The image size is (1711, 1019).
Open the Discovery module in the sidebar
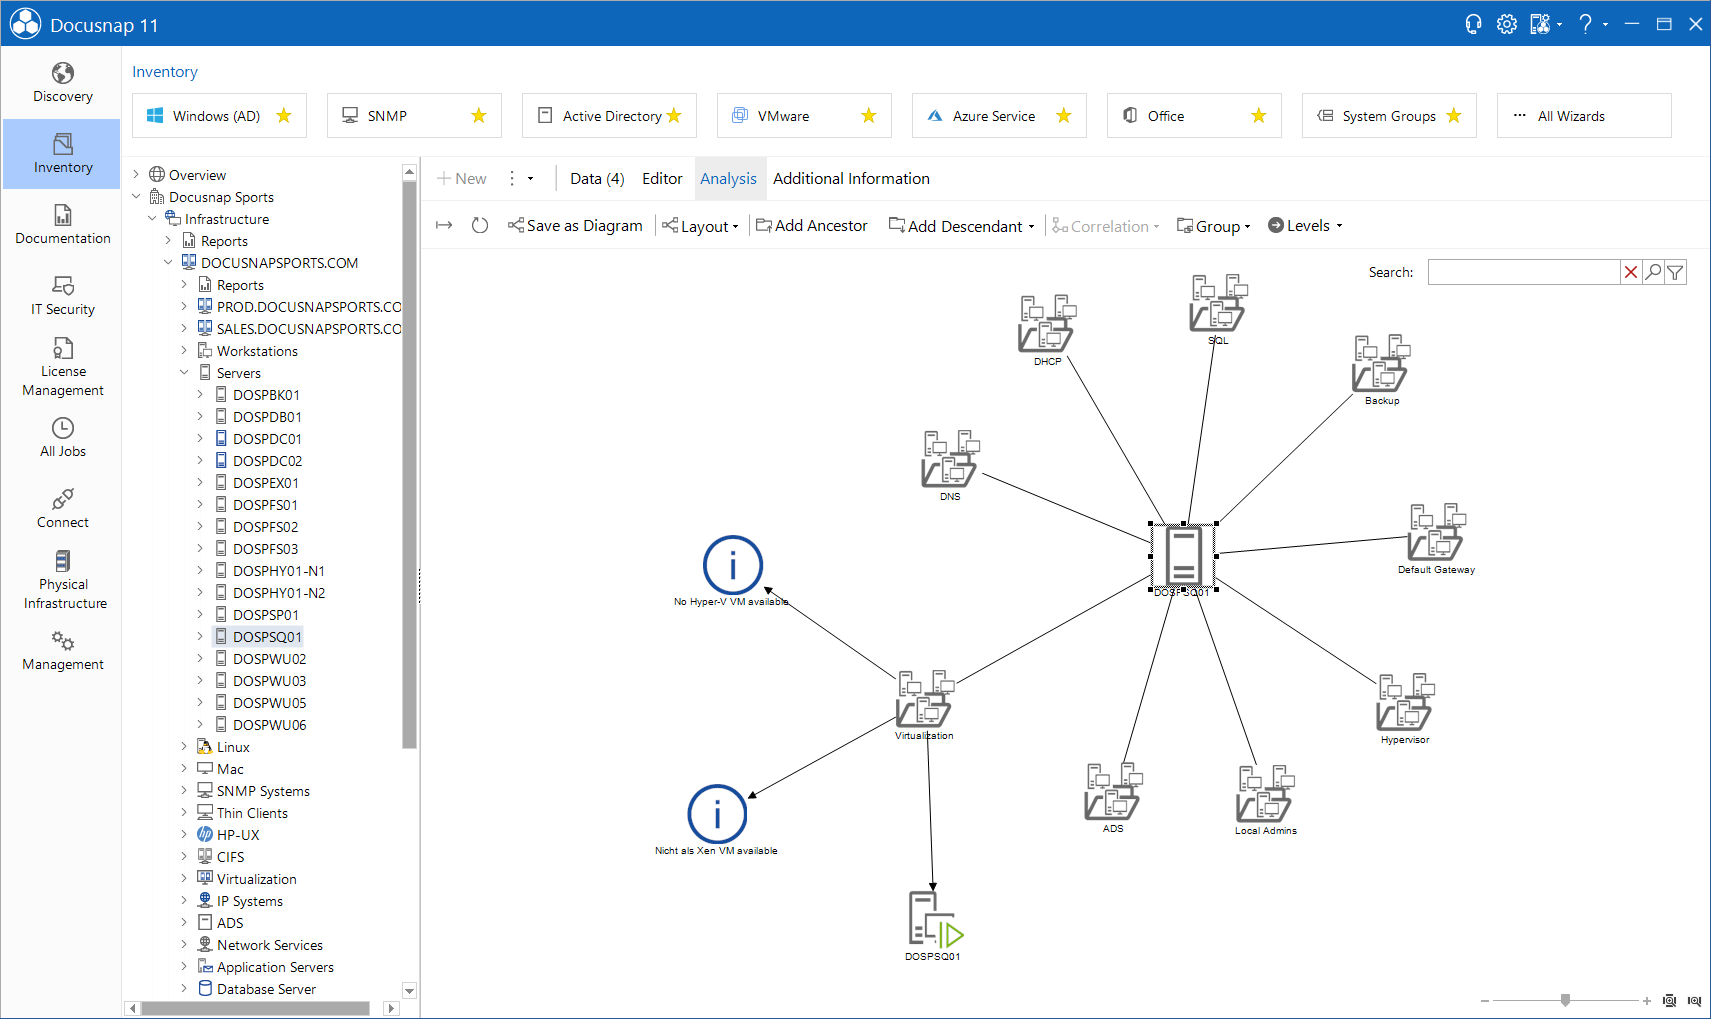coord(62,83)
